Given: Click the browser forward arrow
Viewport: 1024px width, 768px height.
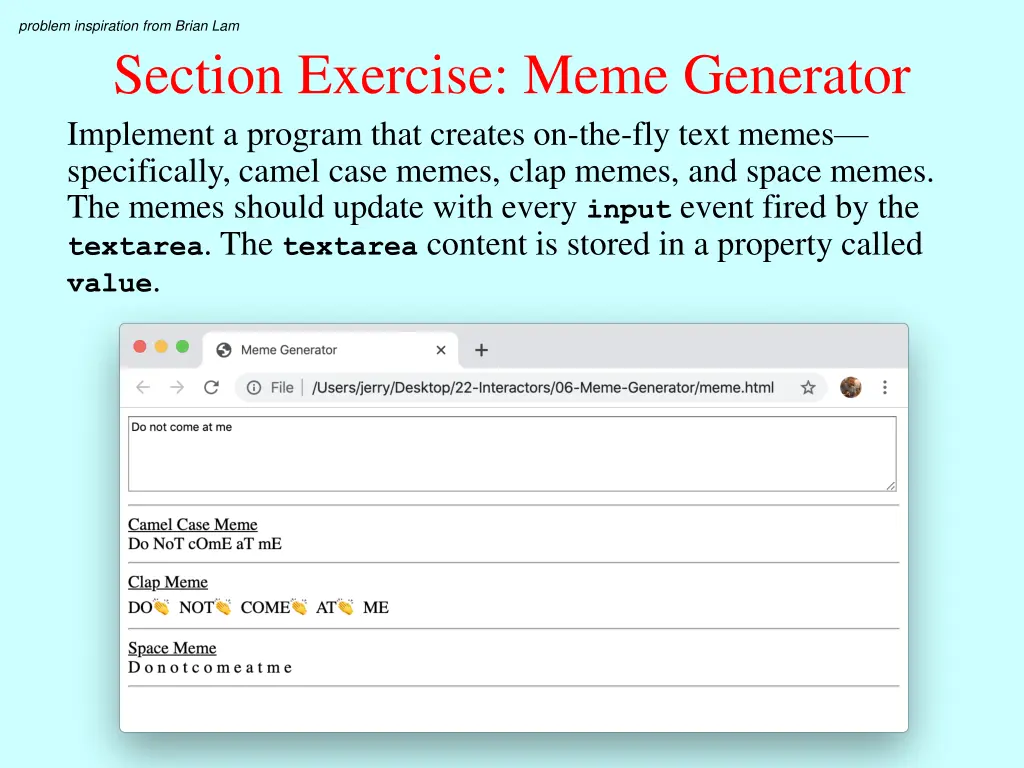Looking at the screenshot, I should (x=177, y=388).
